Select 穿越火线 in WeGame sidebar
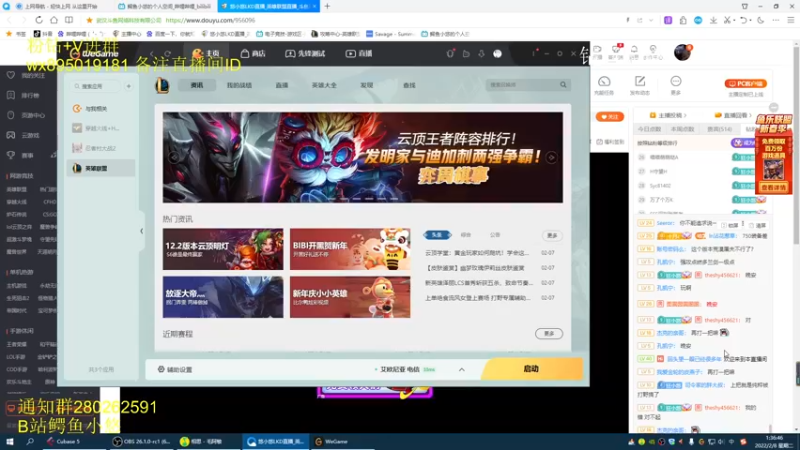The width and height of the screenshot is (800, 450). point(101,128)
